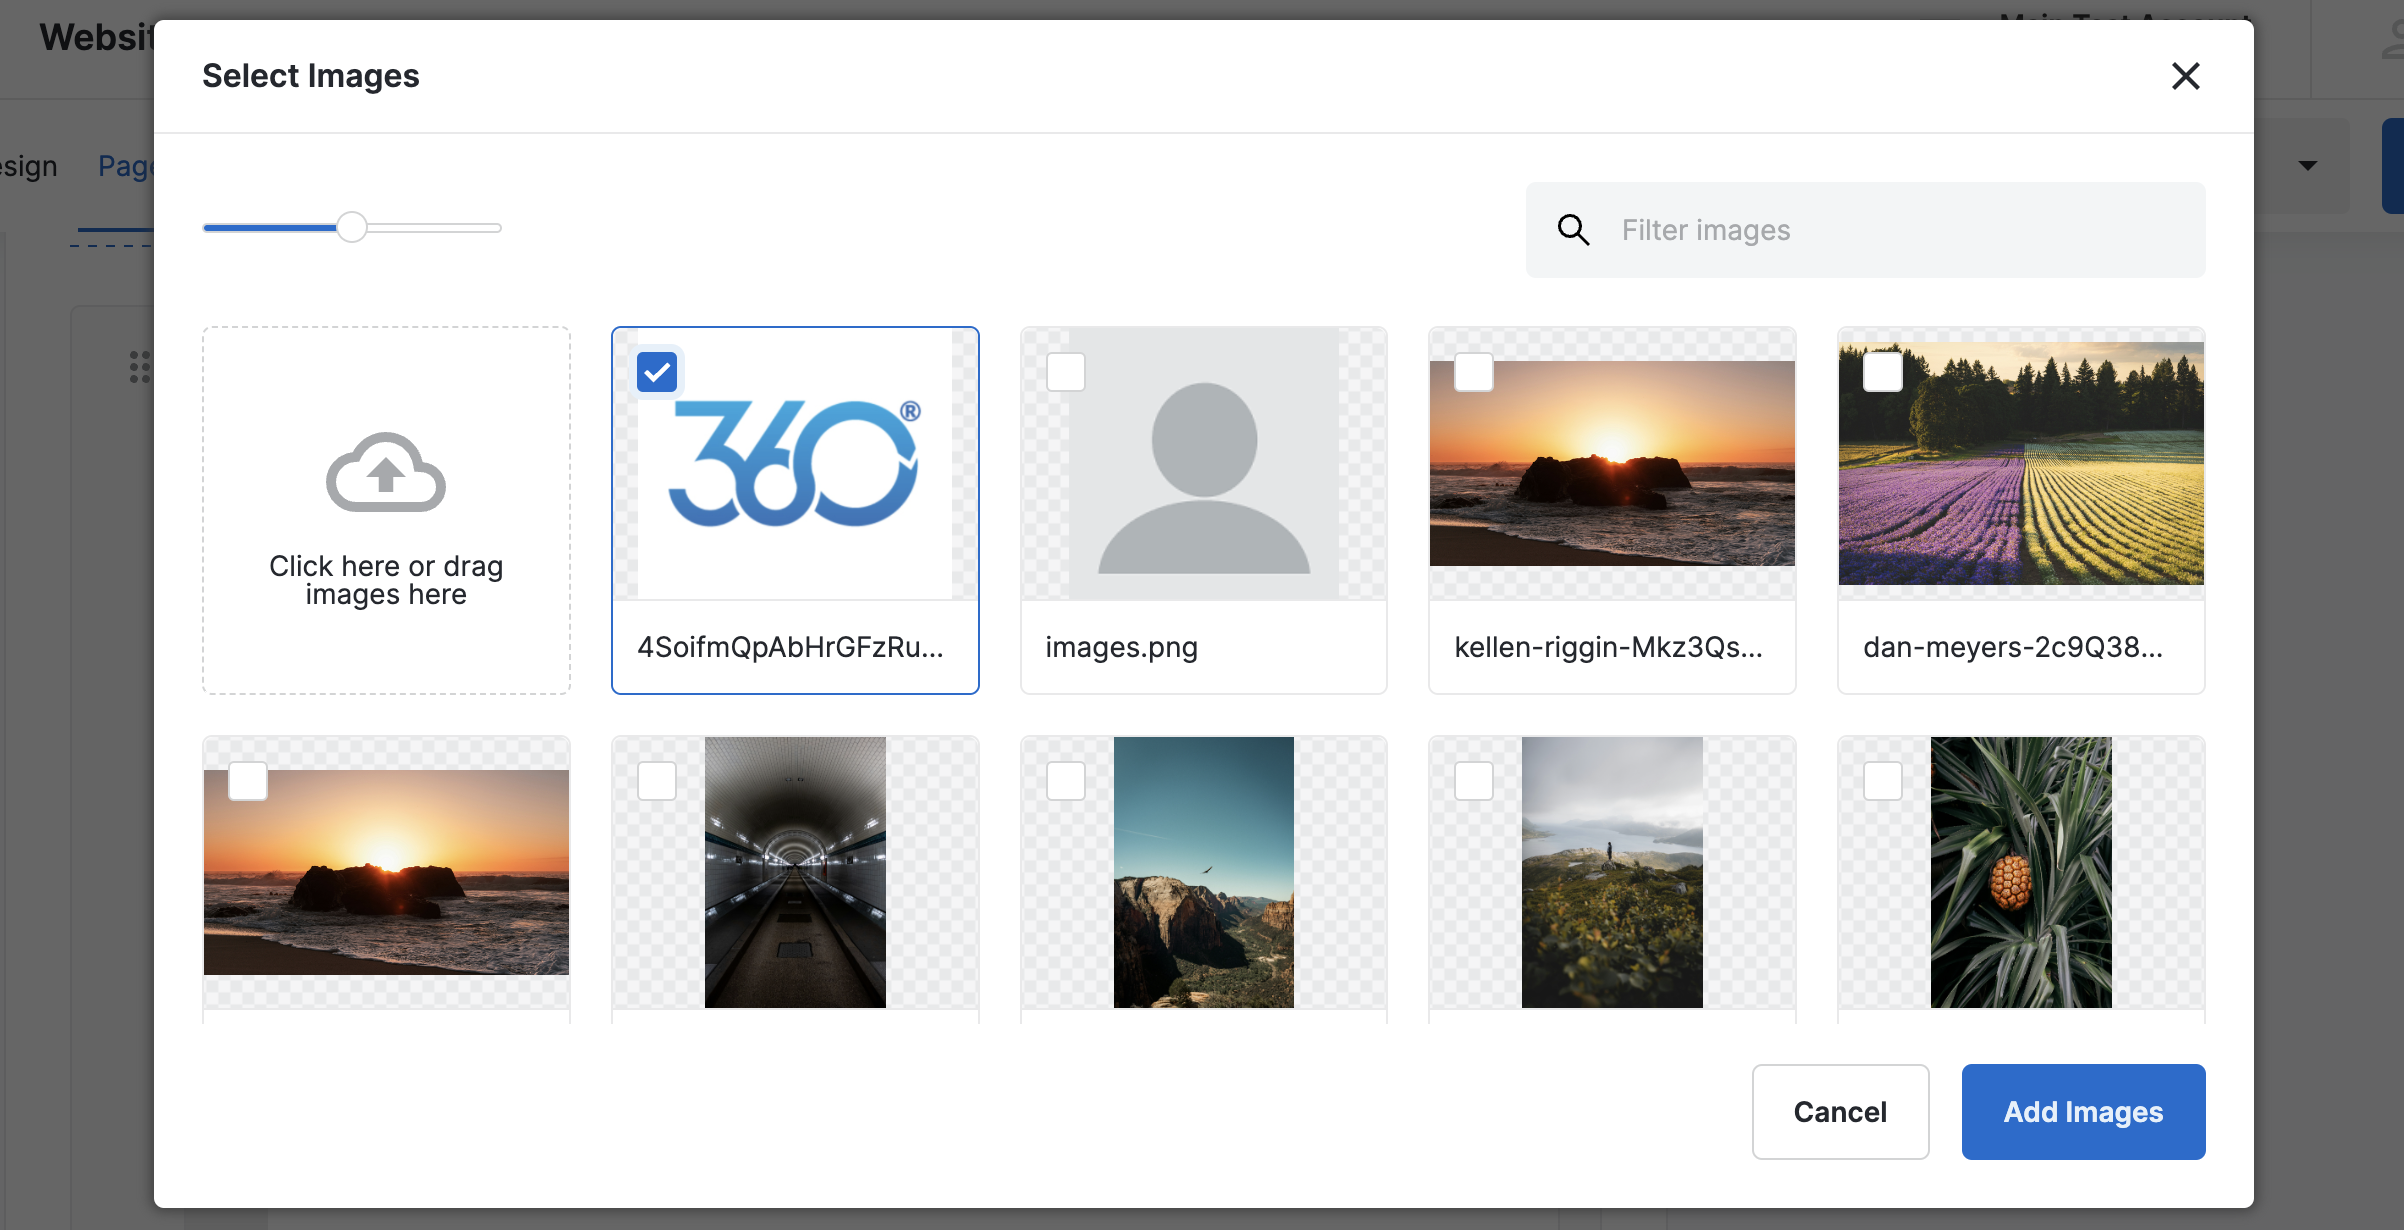Check the tunnel photo checkbox

tap(657, 781)
